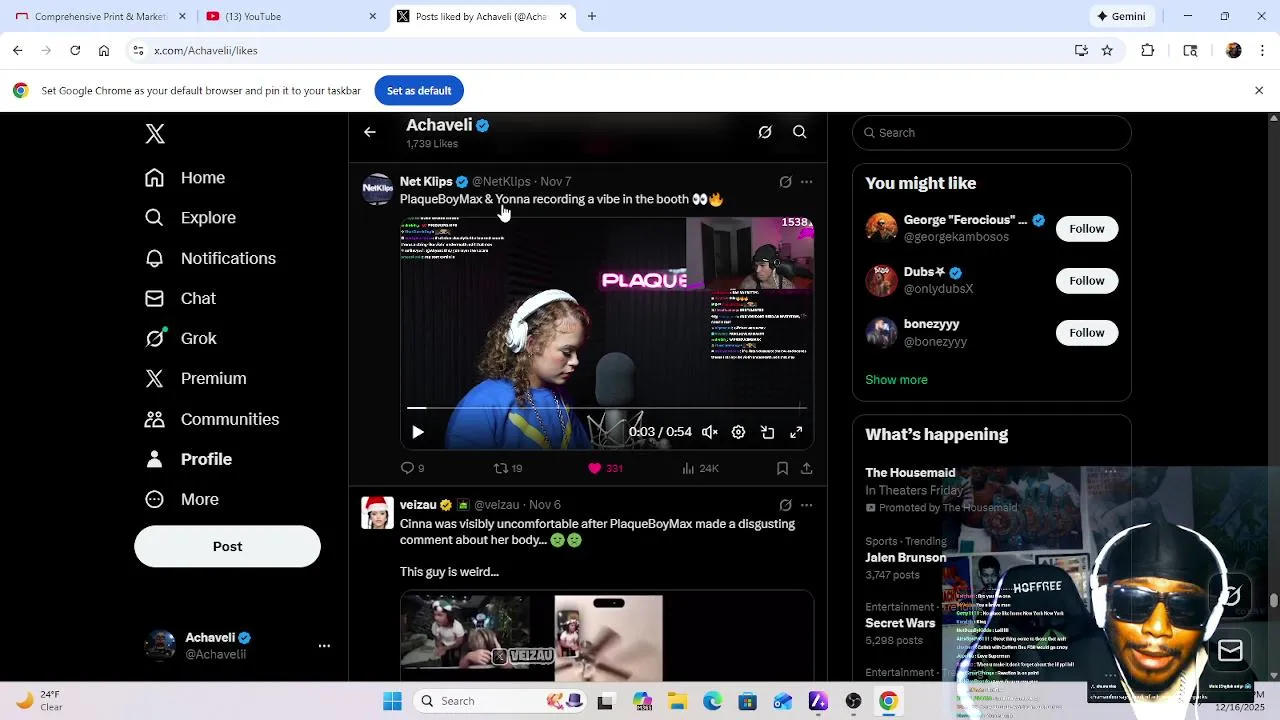Open Premium in the sidebar
The height and width of the screenshot is (720, 1280).
tap(195, 378)
